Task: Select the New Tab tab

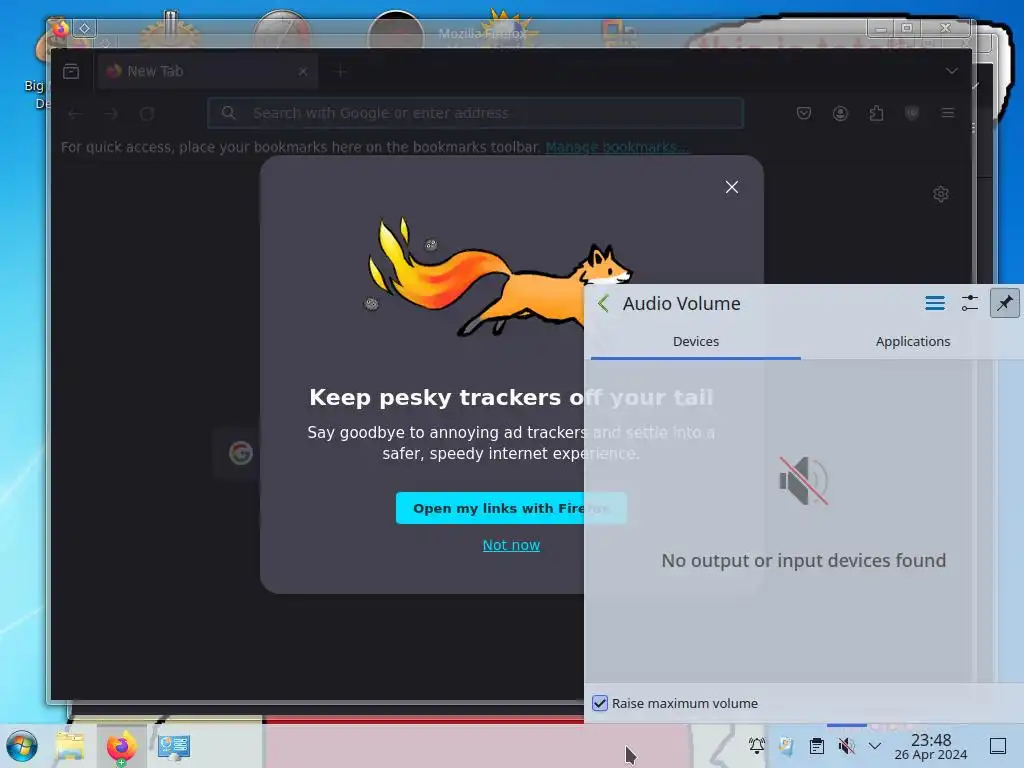Action: [208, 71]
